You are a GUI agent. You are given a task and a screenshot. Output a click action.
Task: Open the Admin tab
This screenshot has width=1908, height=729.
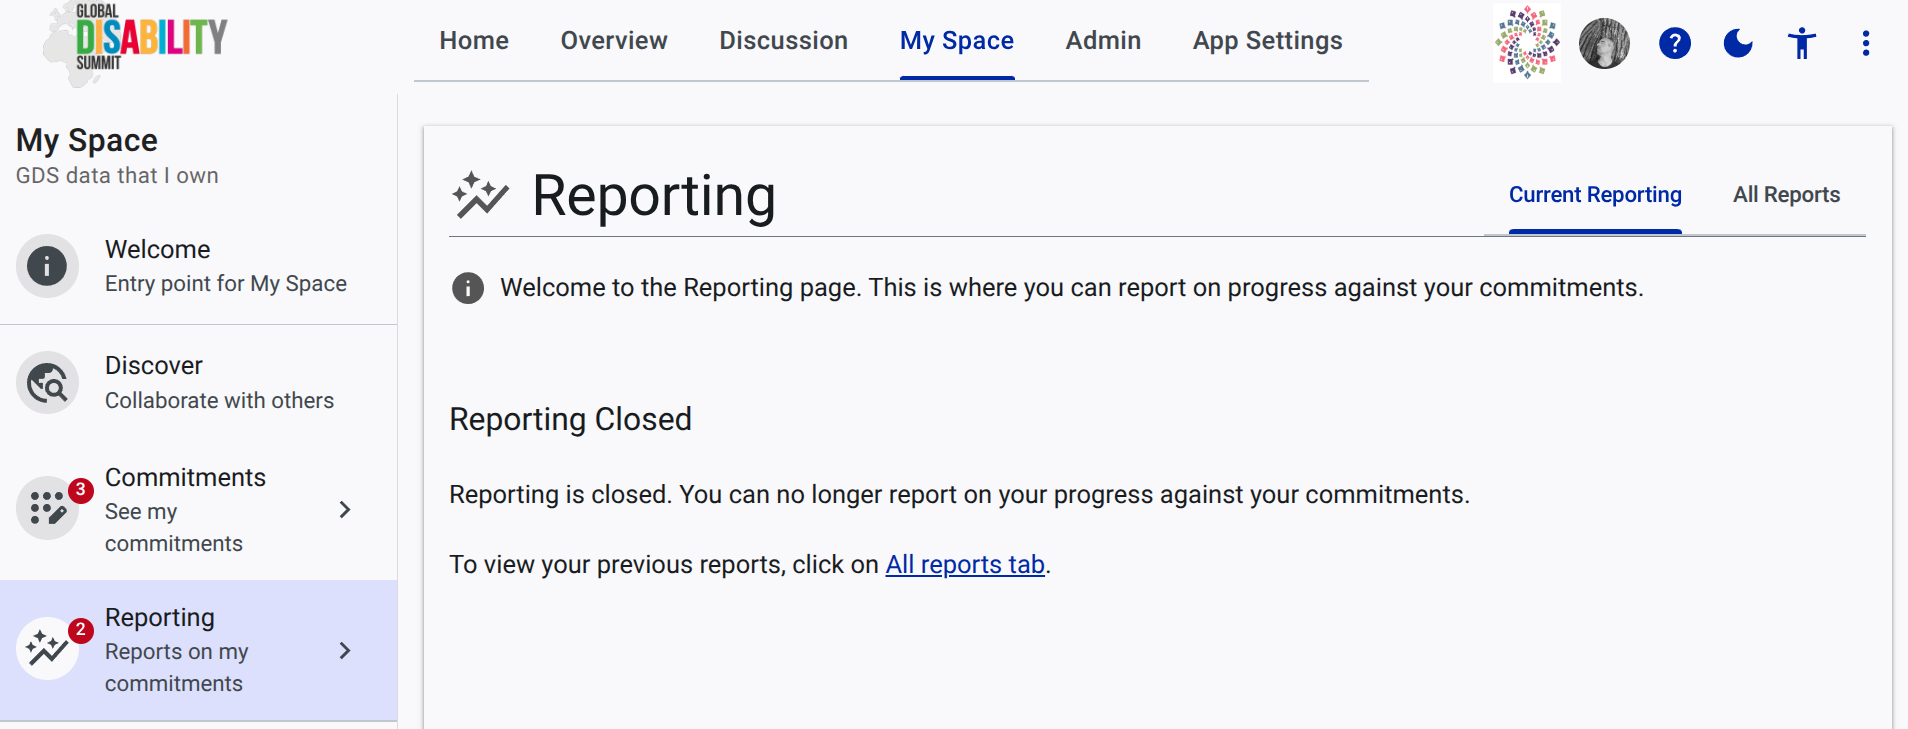(1103, 41)
